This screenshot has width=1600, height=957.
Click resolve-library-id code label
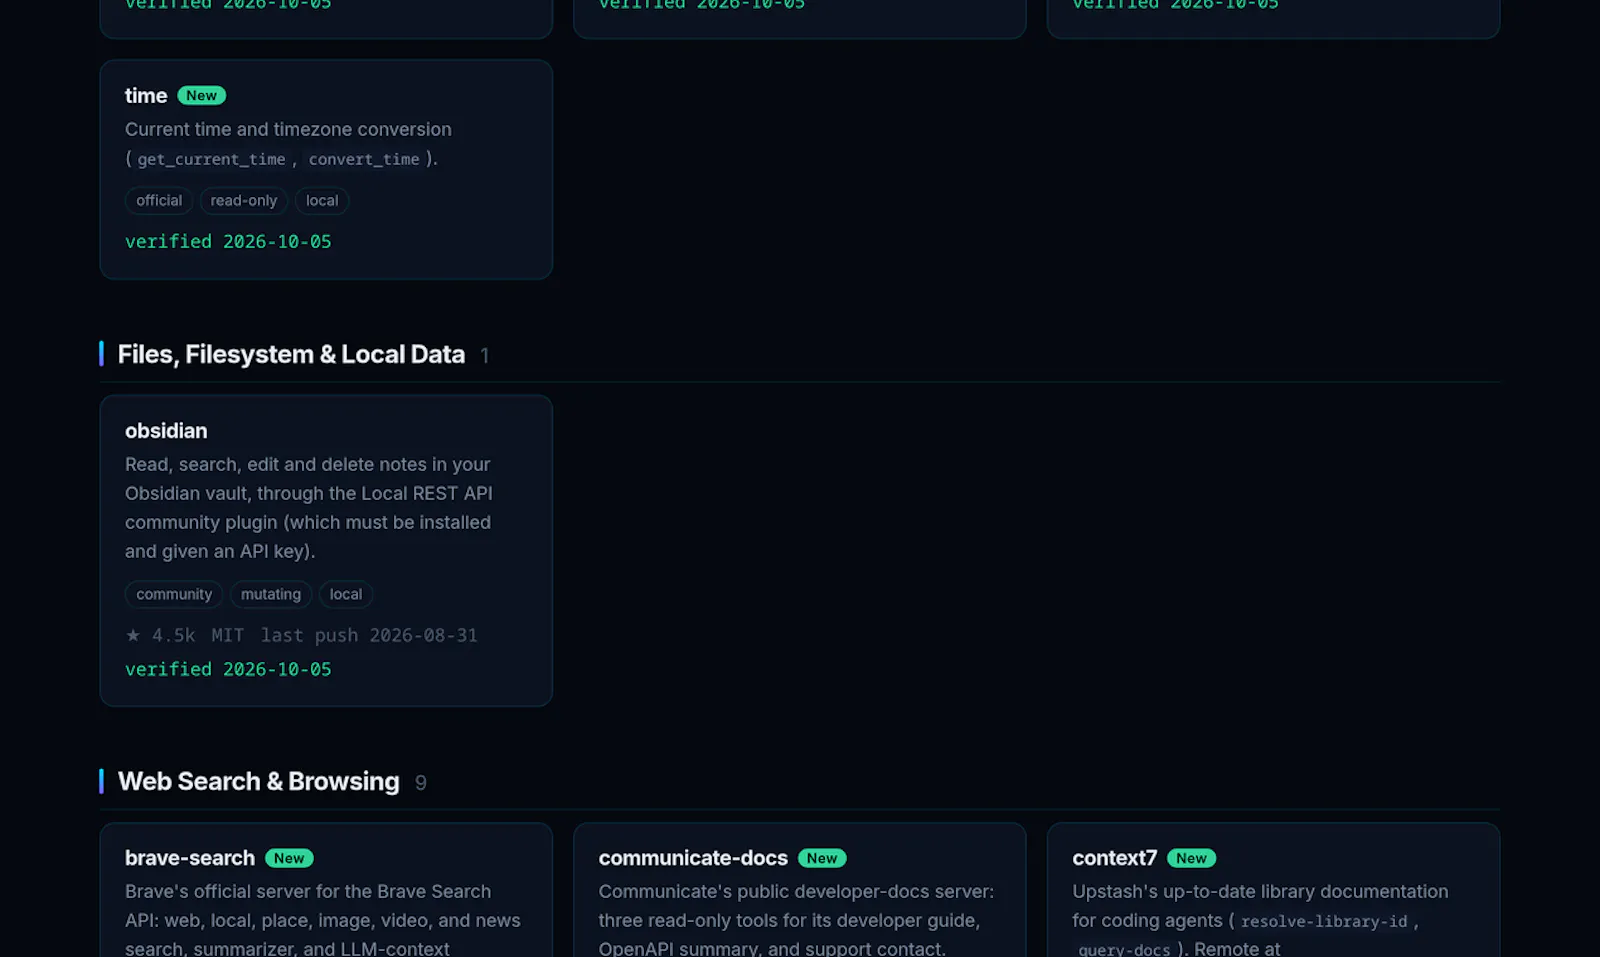click(1324, 922)
